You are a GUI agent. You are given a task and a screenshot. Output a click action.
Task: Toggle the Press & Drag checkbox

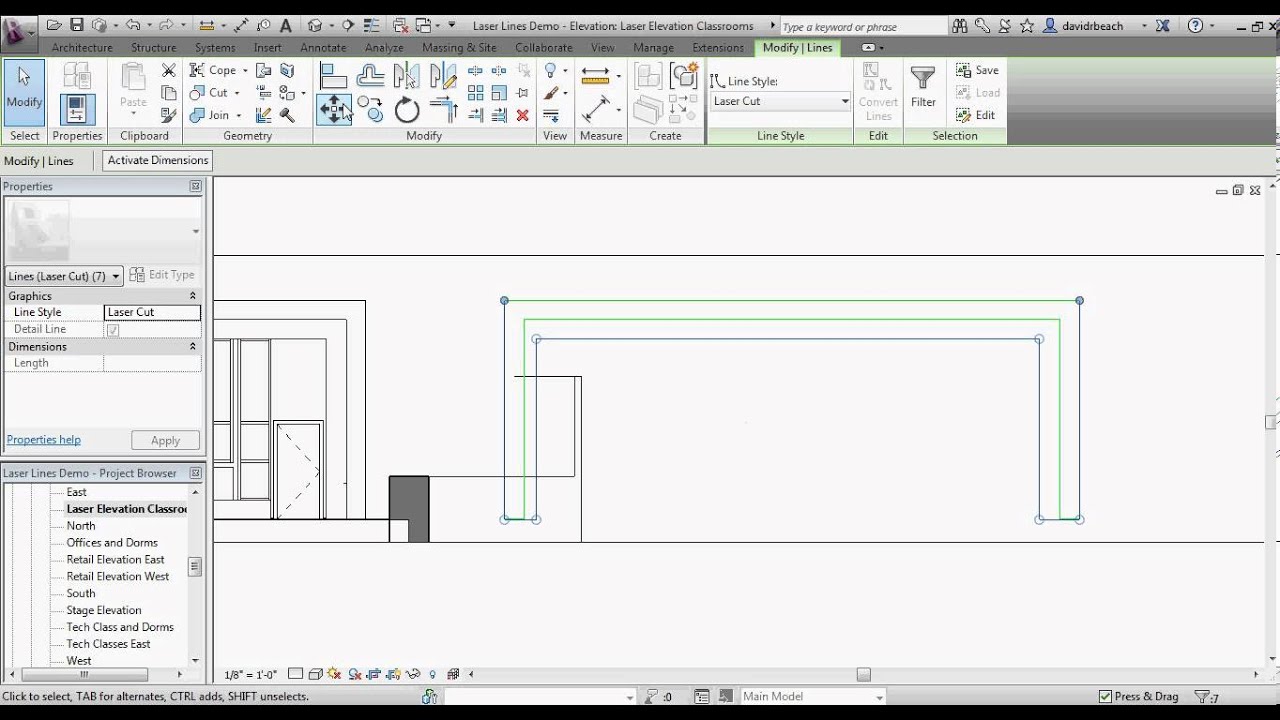coord(1105,696)
